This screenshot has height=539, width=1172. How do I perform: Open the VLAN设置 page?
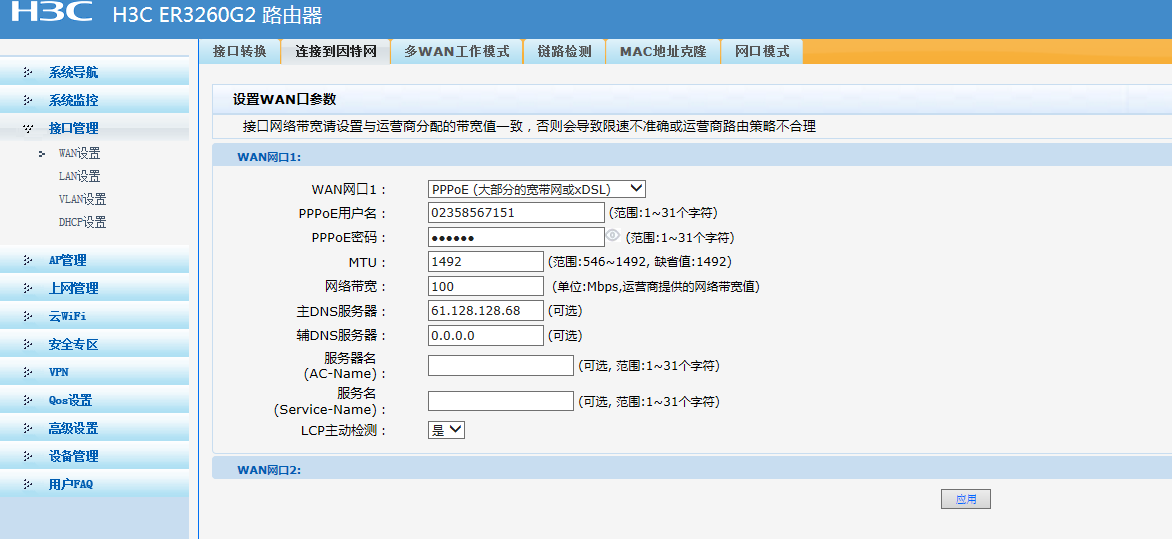click(82, 200)
